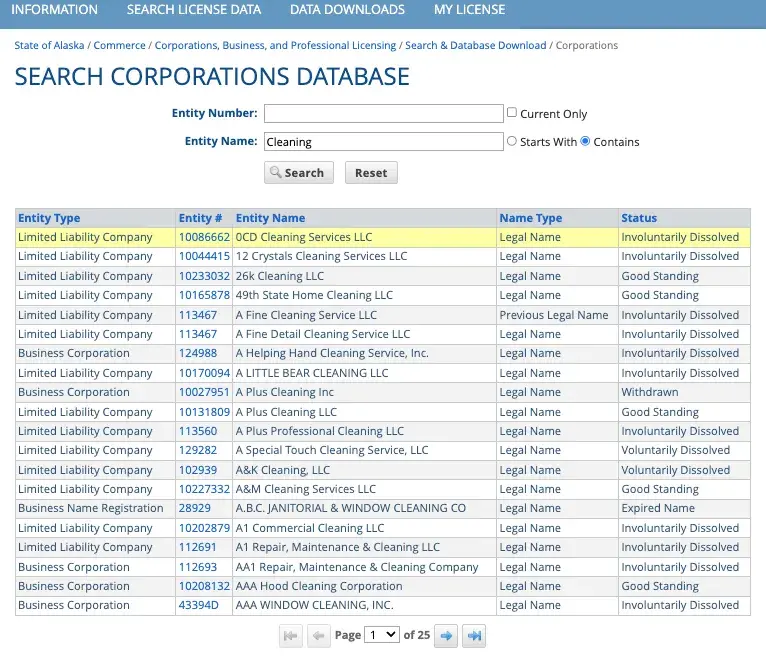Image resolution: width=766 pixels, height=659 pixels.
Task: Enable the Current Only checkbox
Action: coord(512,113)
